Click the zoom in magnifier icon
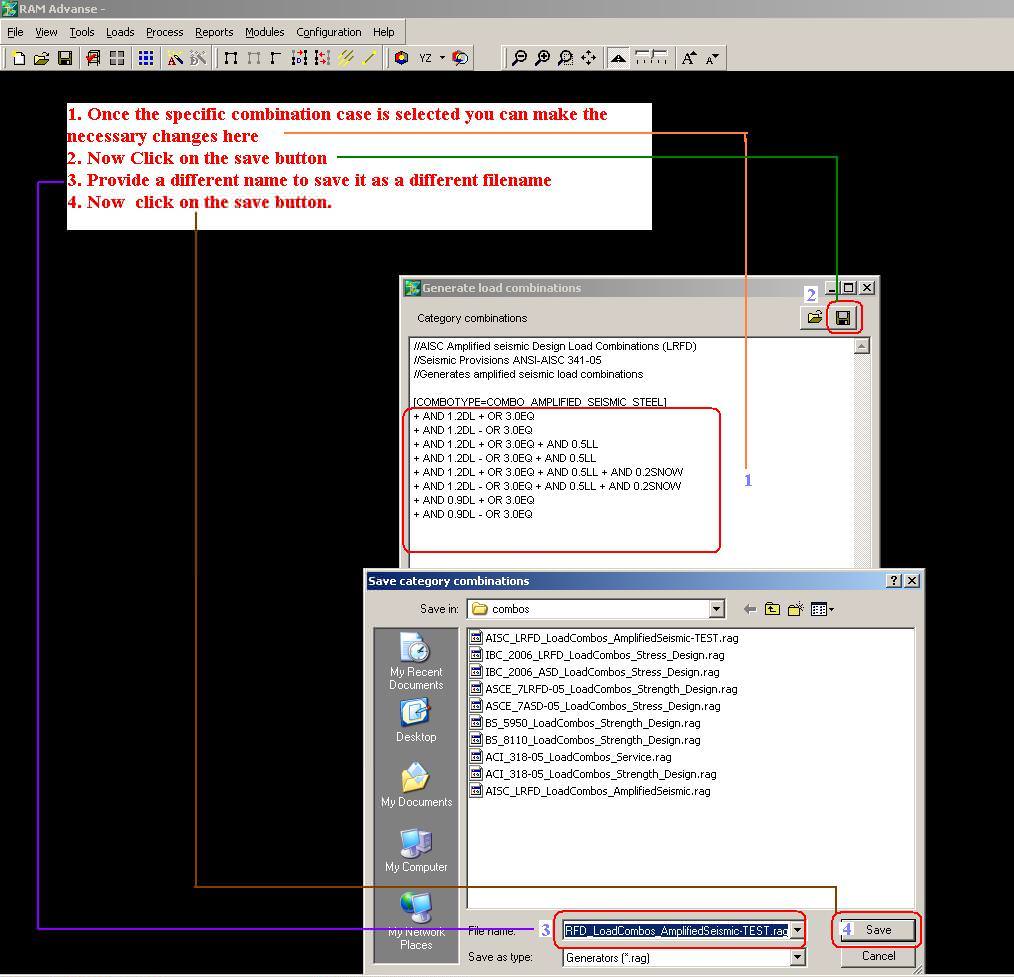Viewport: 1014px width, 977px height. 543,58
